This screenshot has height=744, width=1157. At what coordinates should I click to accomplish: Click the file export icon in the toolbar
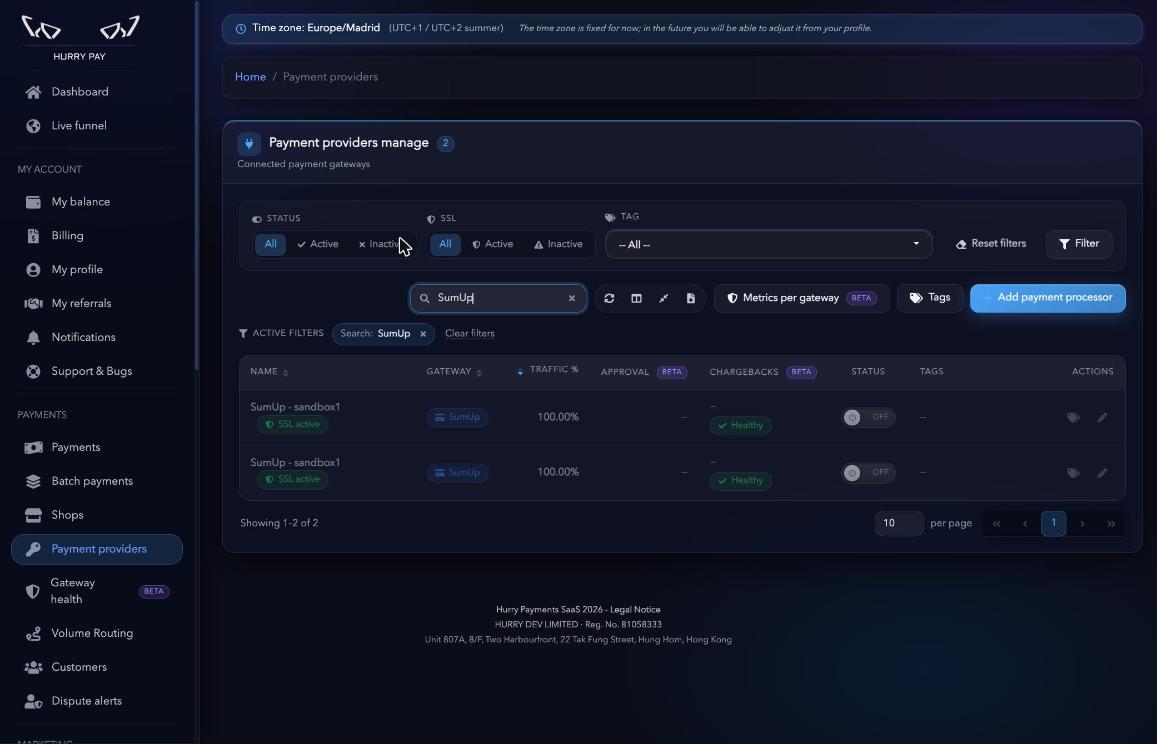coord(691,298)
